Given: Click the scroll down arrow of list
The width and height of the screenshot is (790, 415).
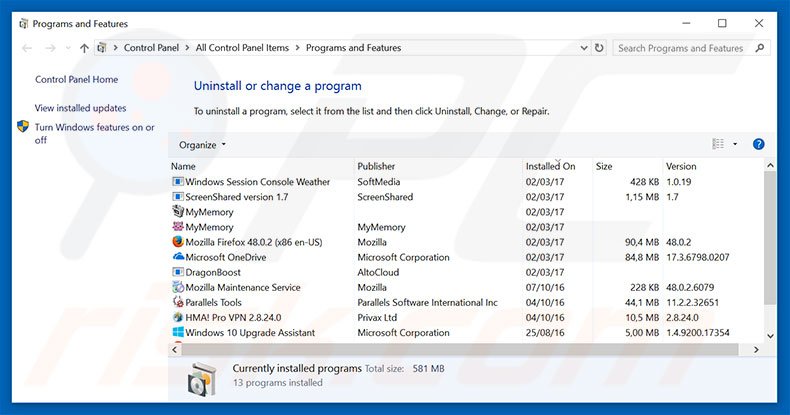Looking at the screenshot, I should pyautogui.click(x=770, y=335).
